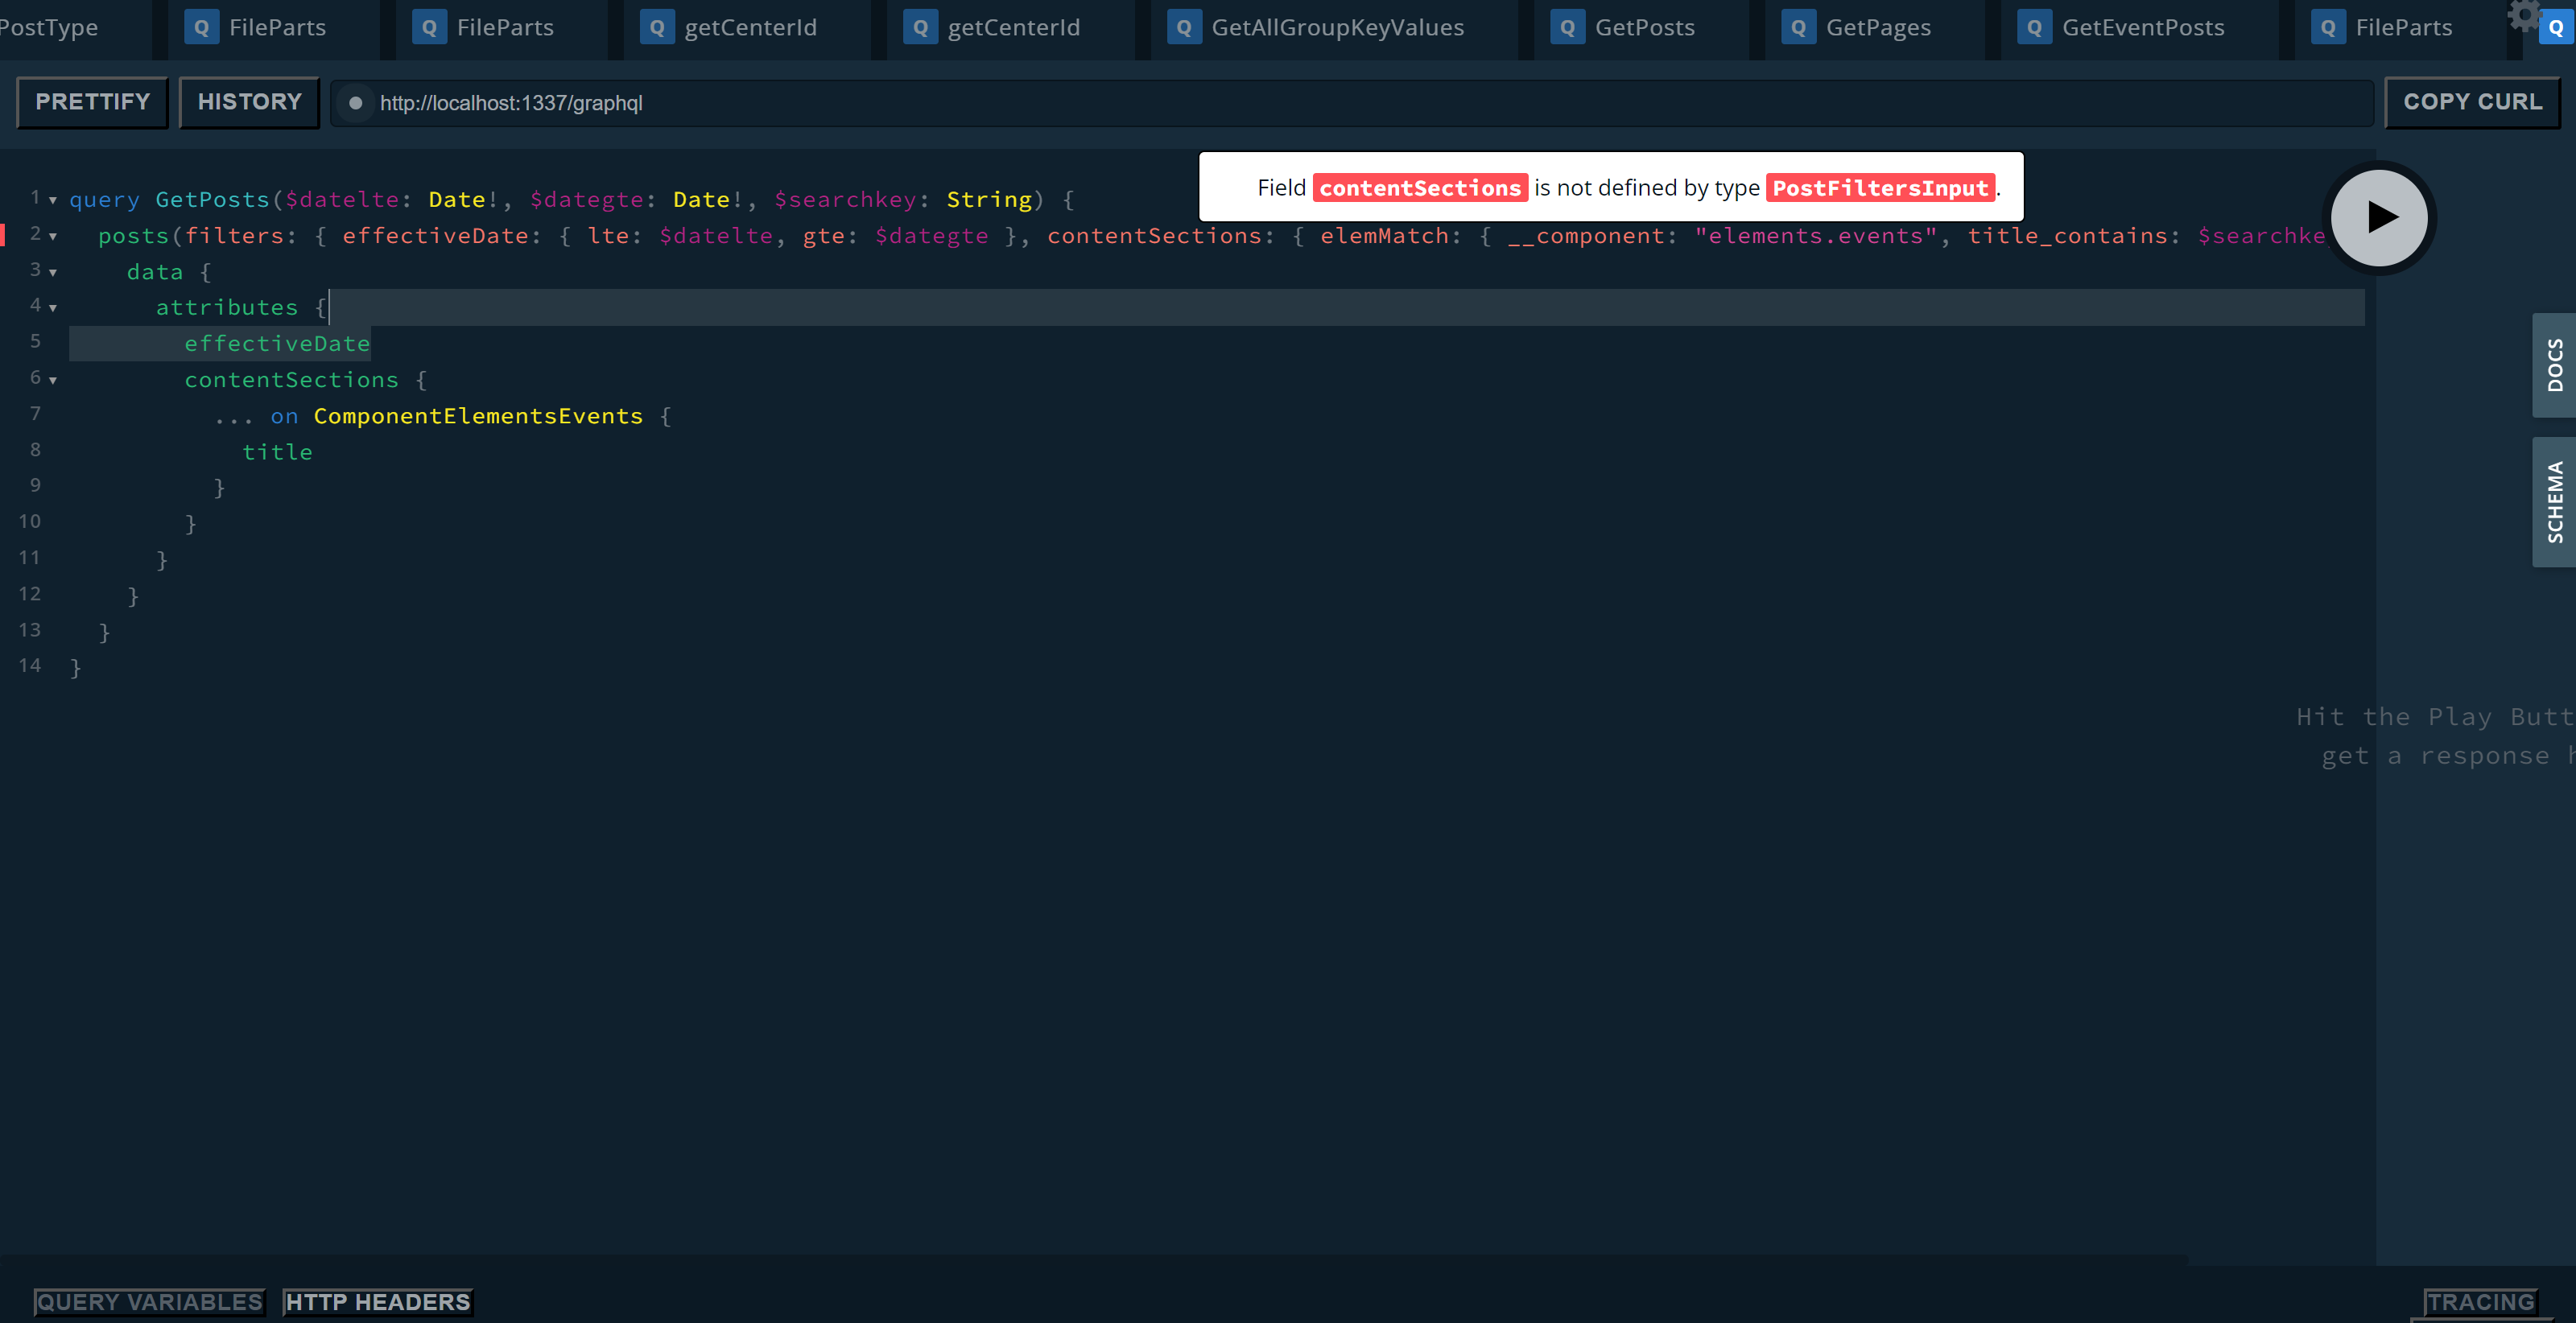This screenshot has width=2576, height=1323.
Task: Click the effectiveDate field on line 5
Action: click(277, 344)
